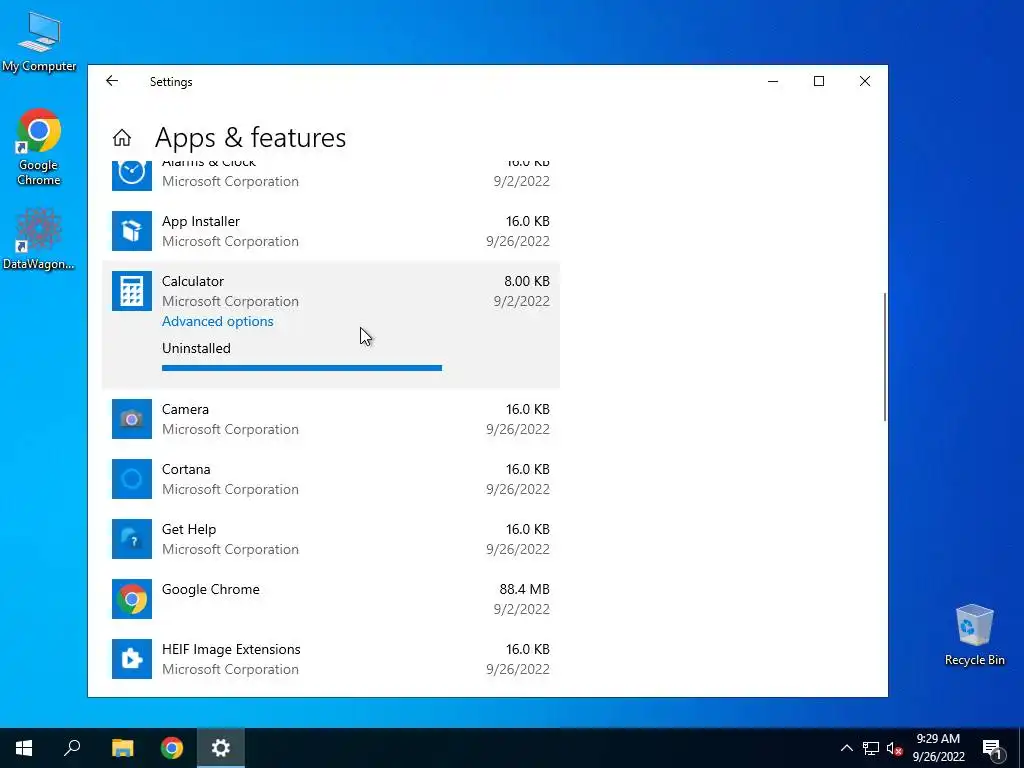1024x768 pixels.
Task: Open taskbar search magnifier
Action: click(72, 748)
